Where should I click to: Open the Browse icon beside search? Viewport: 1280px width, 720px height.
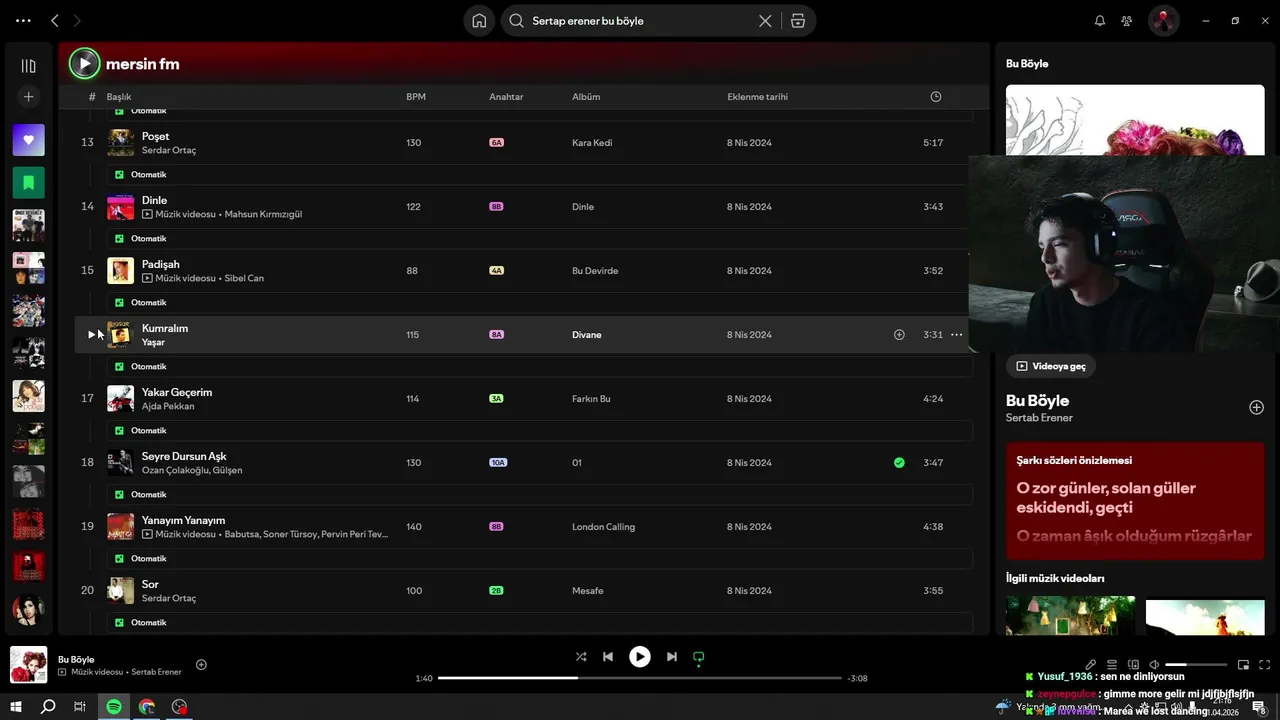pos(797,21)
